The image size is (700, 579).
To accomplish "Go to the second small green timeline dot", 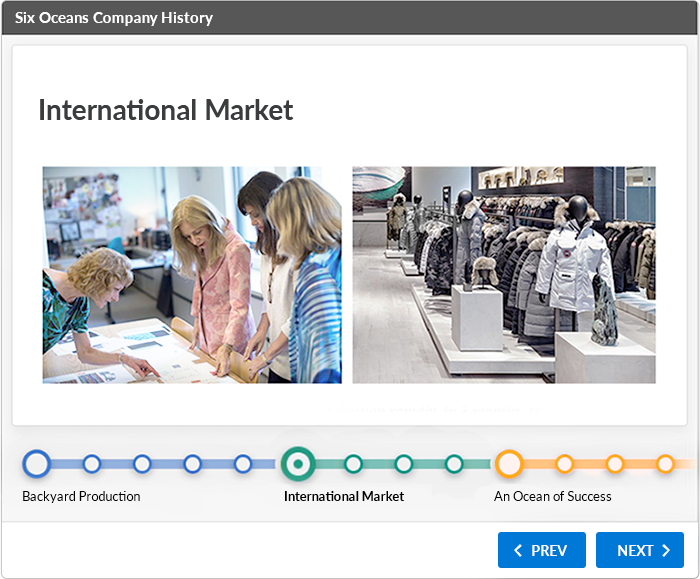I will 404,463.
